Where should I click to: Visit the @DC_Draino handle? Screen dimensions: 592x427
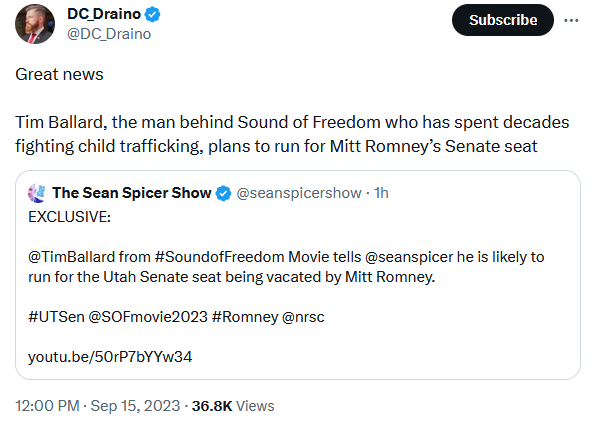pos(109,34)
